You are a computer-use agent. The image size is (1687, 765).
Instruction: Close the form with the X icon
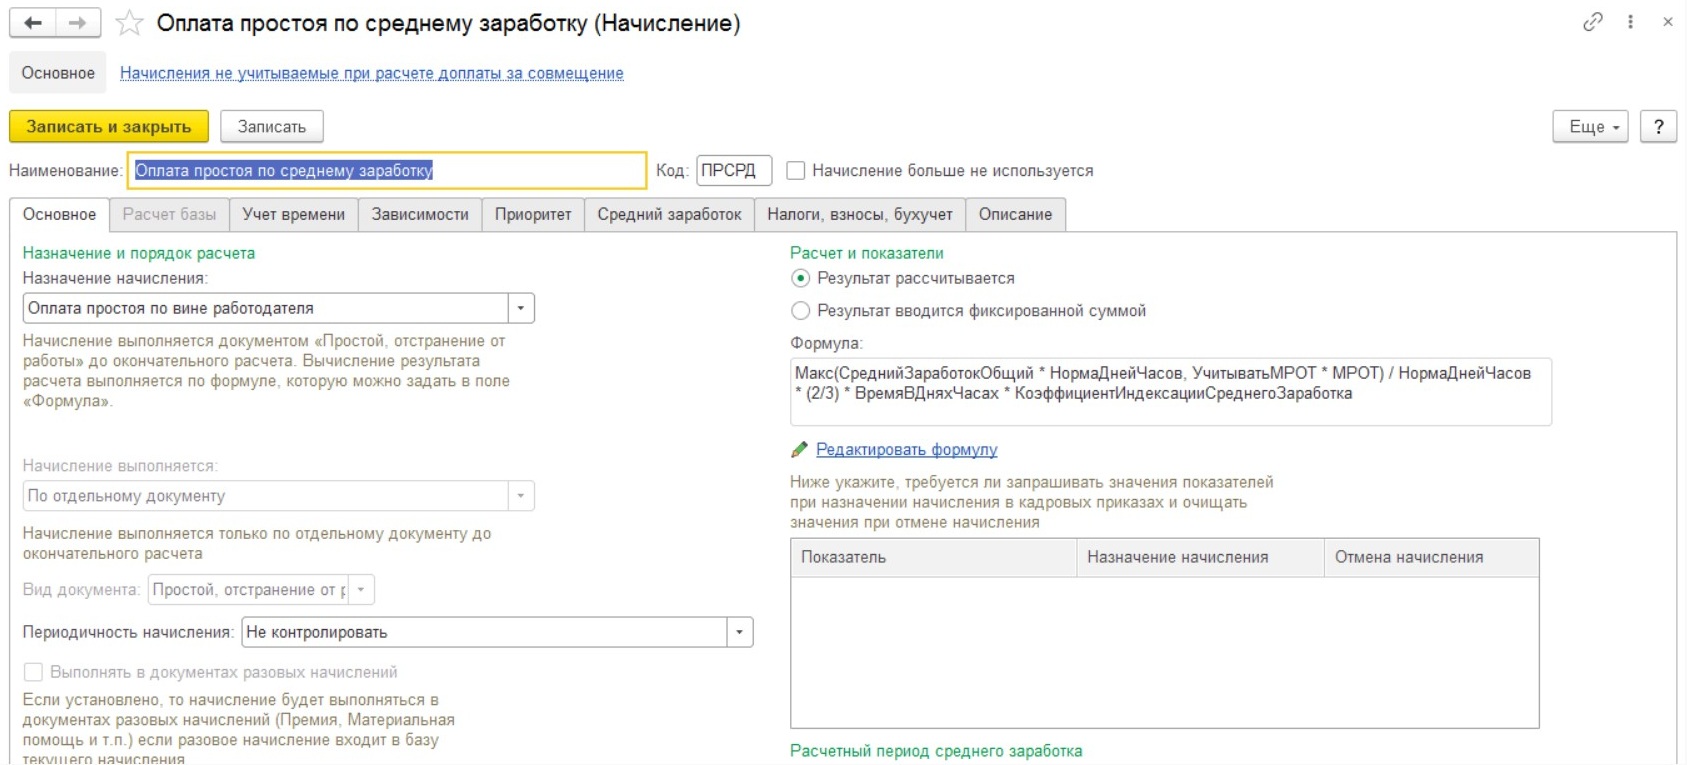tap(1668, 21)
